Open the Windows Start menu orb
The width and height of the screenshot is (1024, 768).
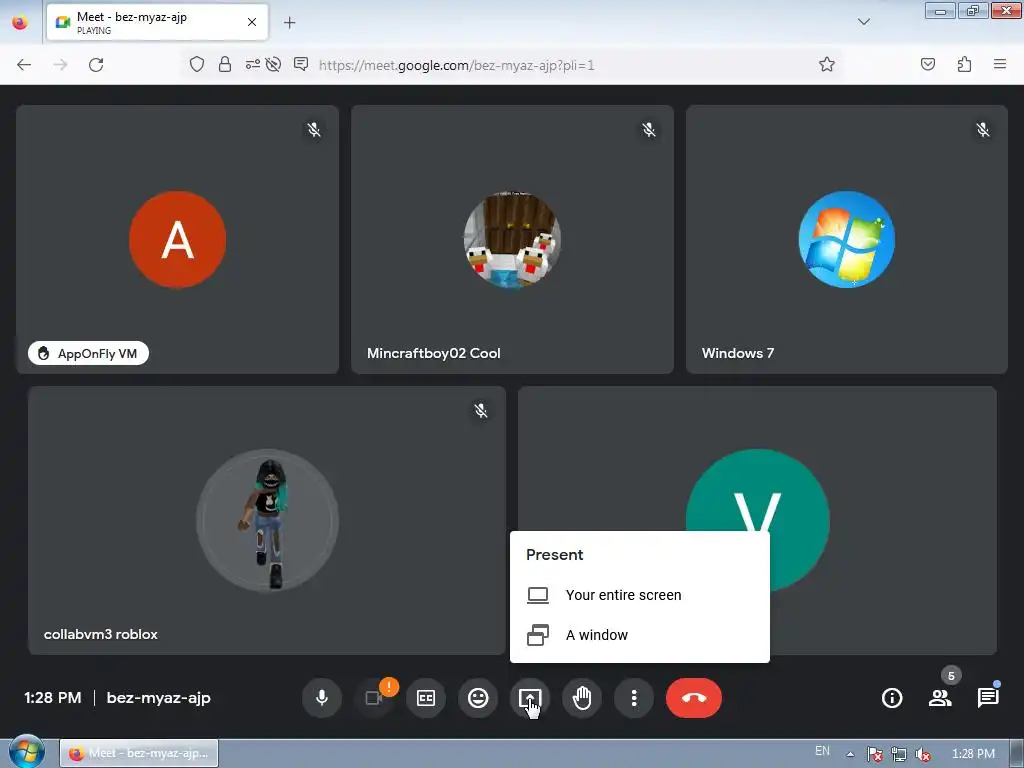coord(26,752)
